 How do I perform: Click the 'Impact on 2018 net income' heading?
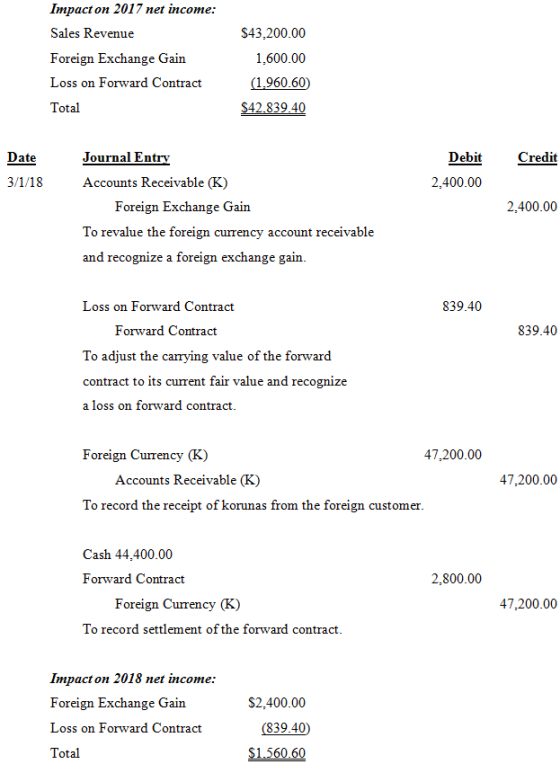coord(133,678)
